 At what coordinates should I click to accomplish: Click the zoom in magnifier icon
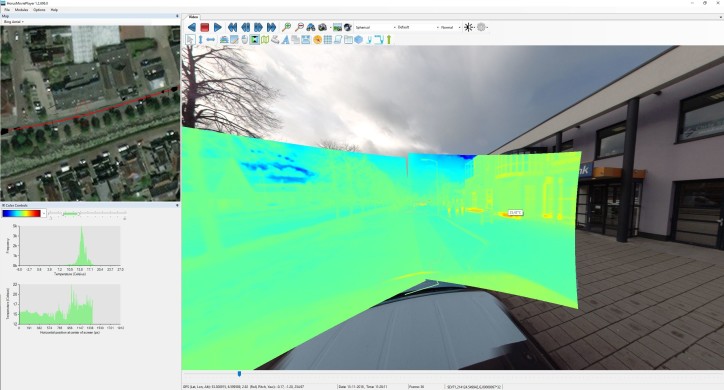coord(286,27)
